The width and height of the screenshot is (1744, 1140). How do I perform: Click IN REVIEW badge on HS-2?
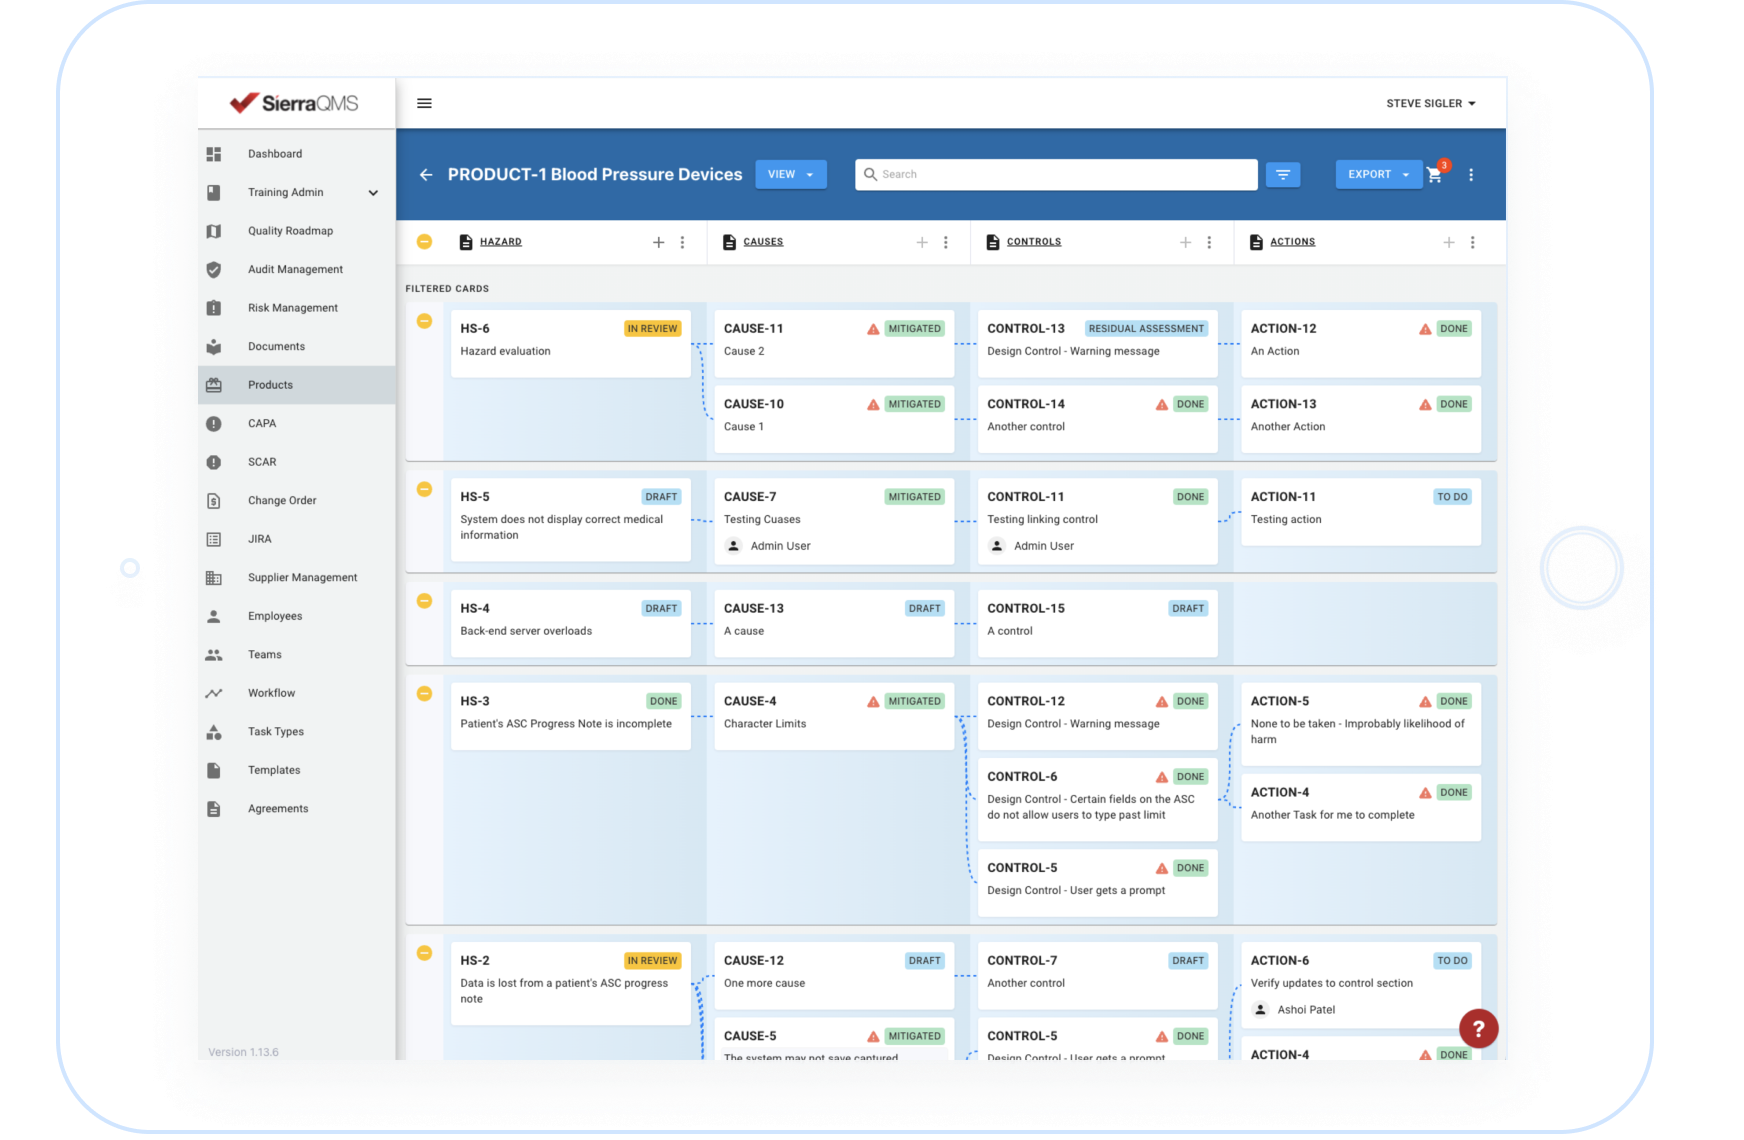652,961
